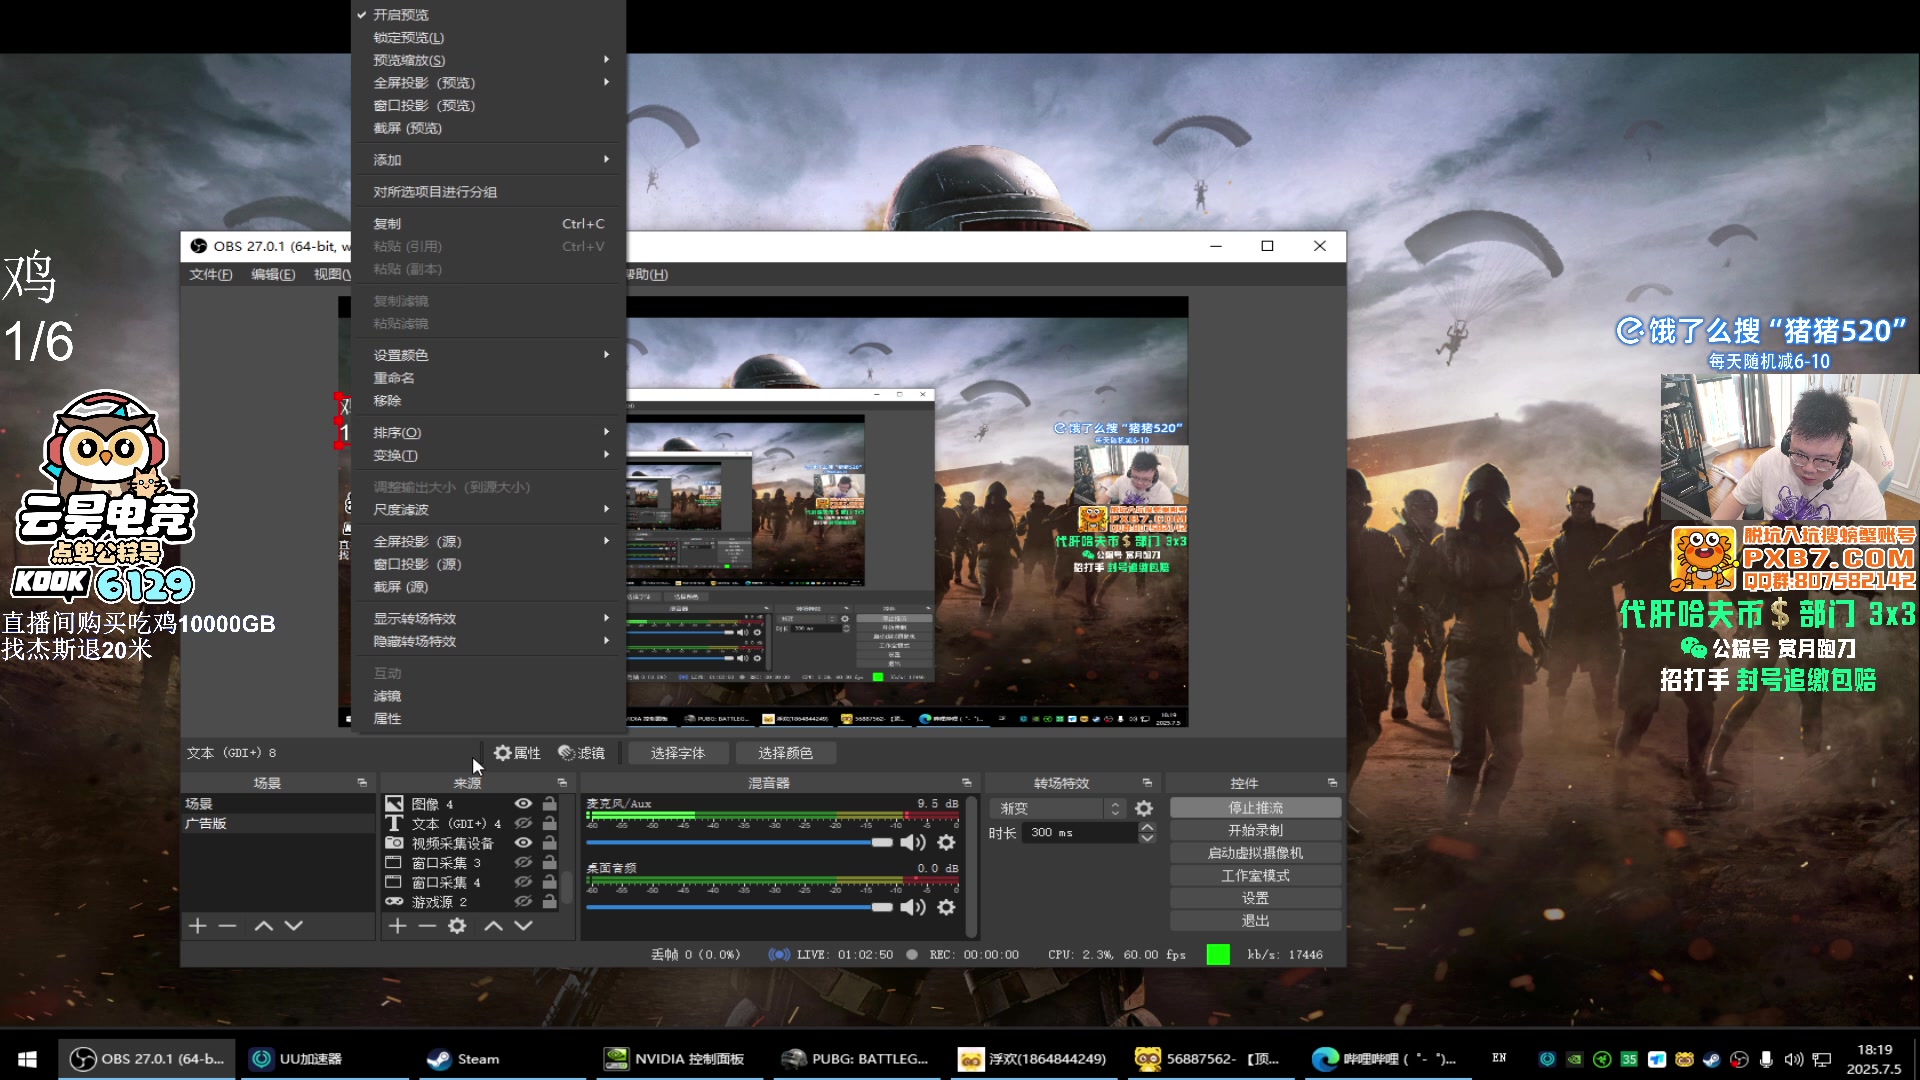
Task: Mute the 麦克风/Aux speaker icon
Action: click(912, 843)
